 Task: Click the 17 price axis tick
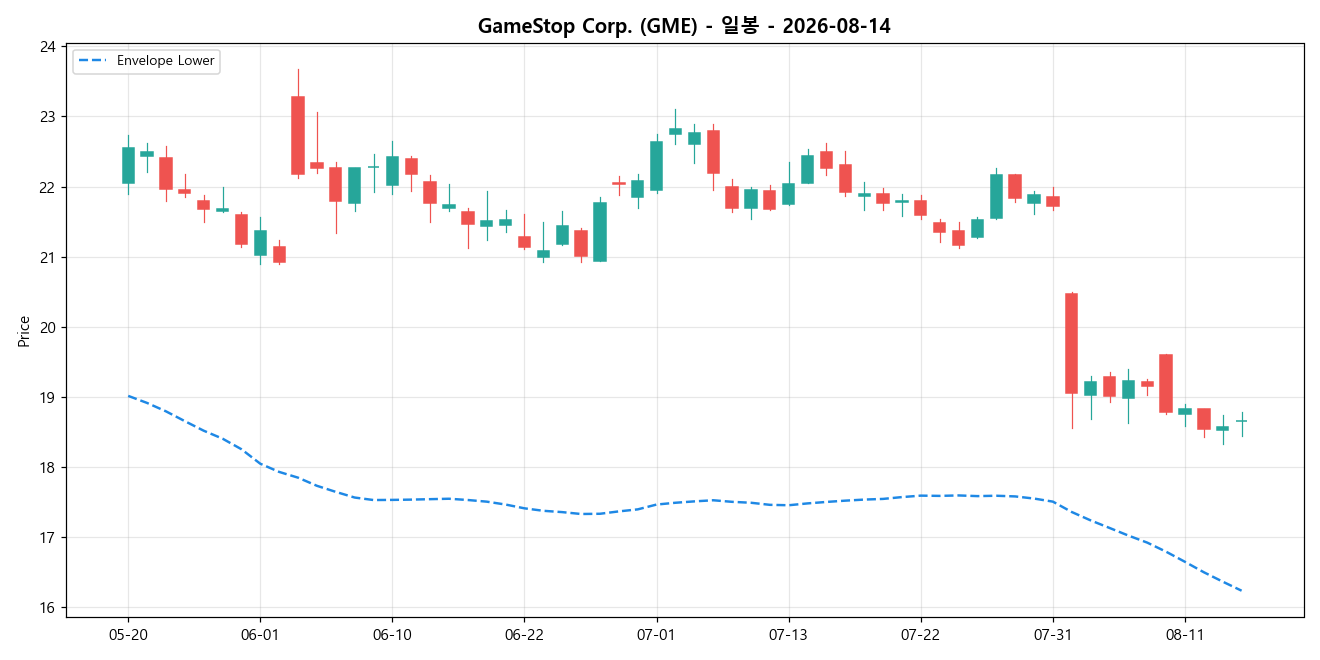(47, 537)
